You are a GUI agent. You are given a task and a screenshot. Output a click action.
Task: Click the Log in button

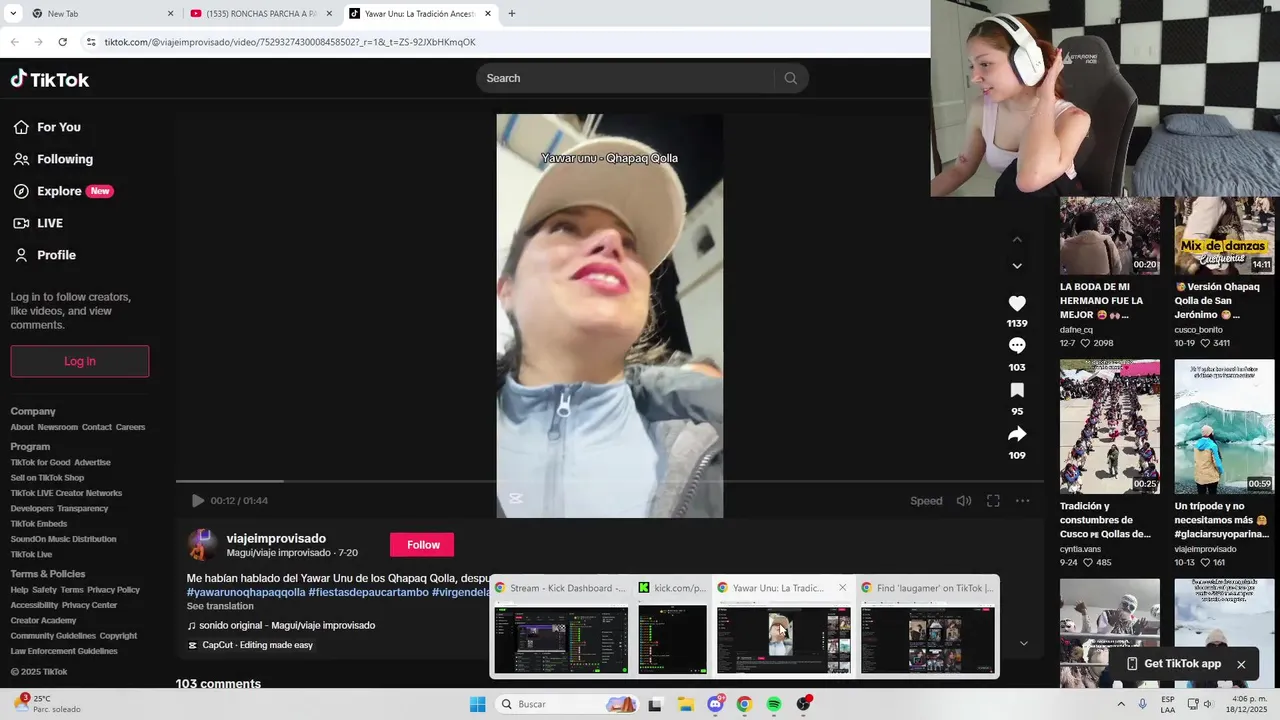pyautogui.click(x=80, y=361)
